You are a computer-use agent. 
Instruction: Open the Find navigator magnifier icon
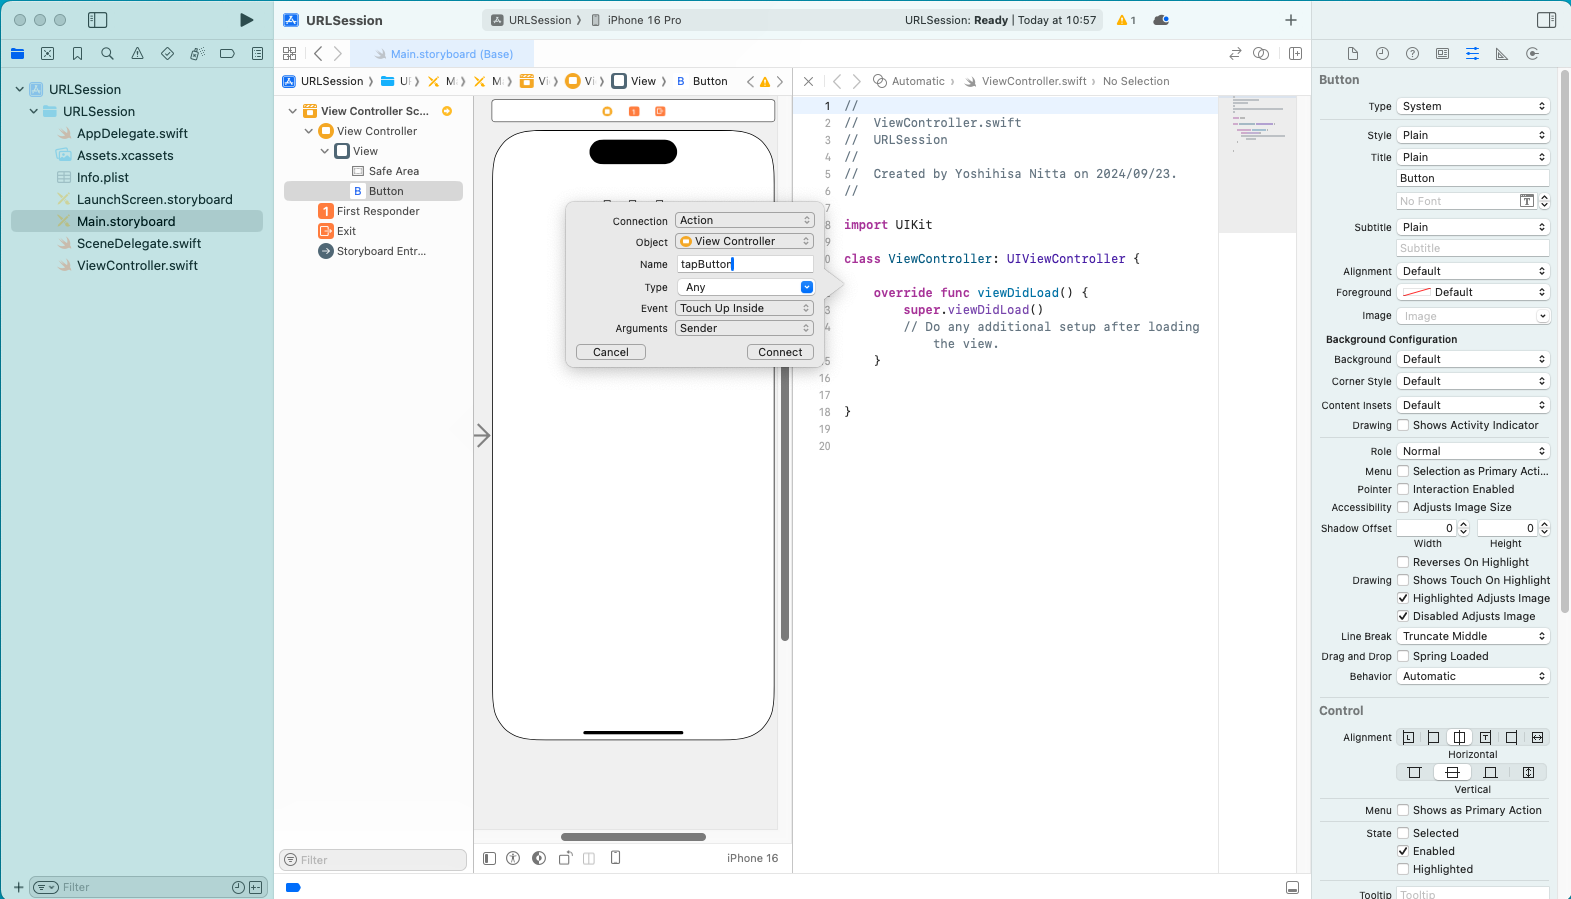click(107, 54)
